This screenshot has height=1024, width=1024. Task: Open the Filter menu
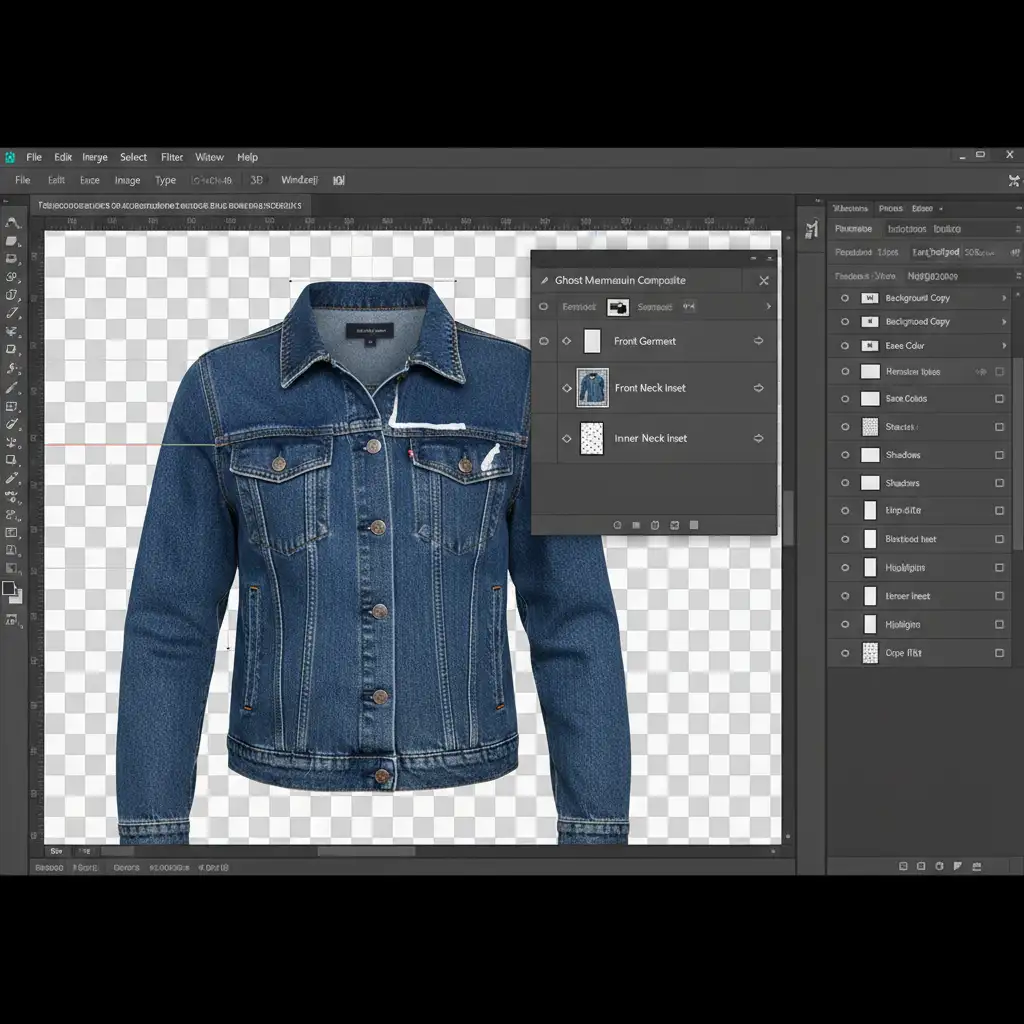pyautogui.click(x=172, y=157)
